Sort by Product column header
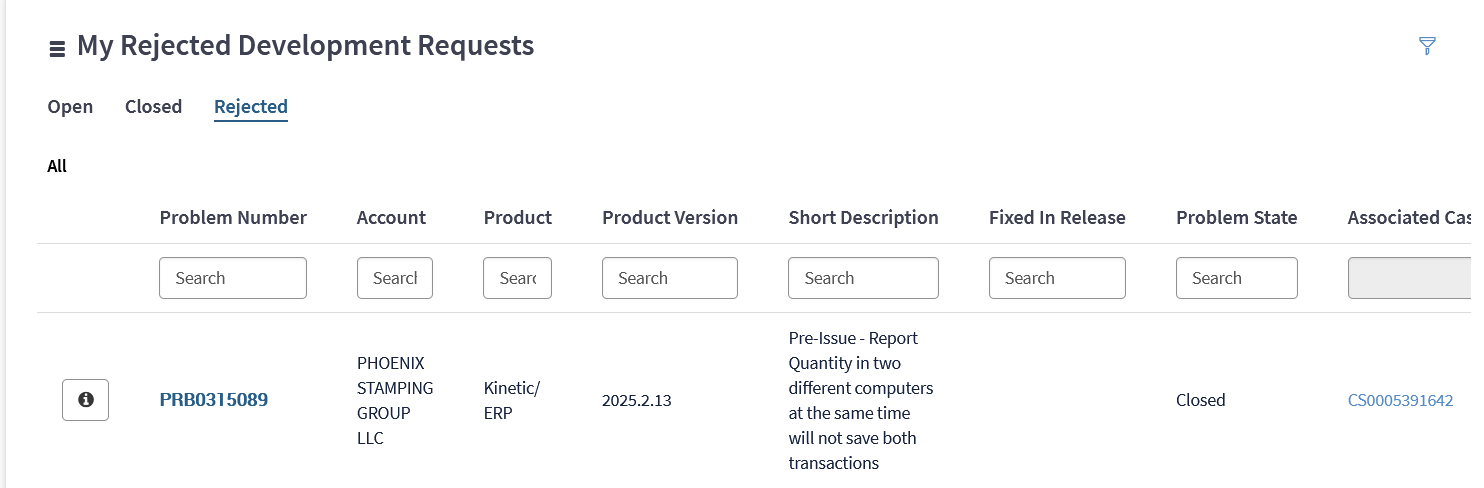Screen dimensions: 1484x488 click(518, 217)
